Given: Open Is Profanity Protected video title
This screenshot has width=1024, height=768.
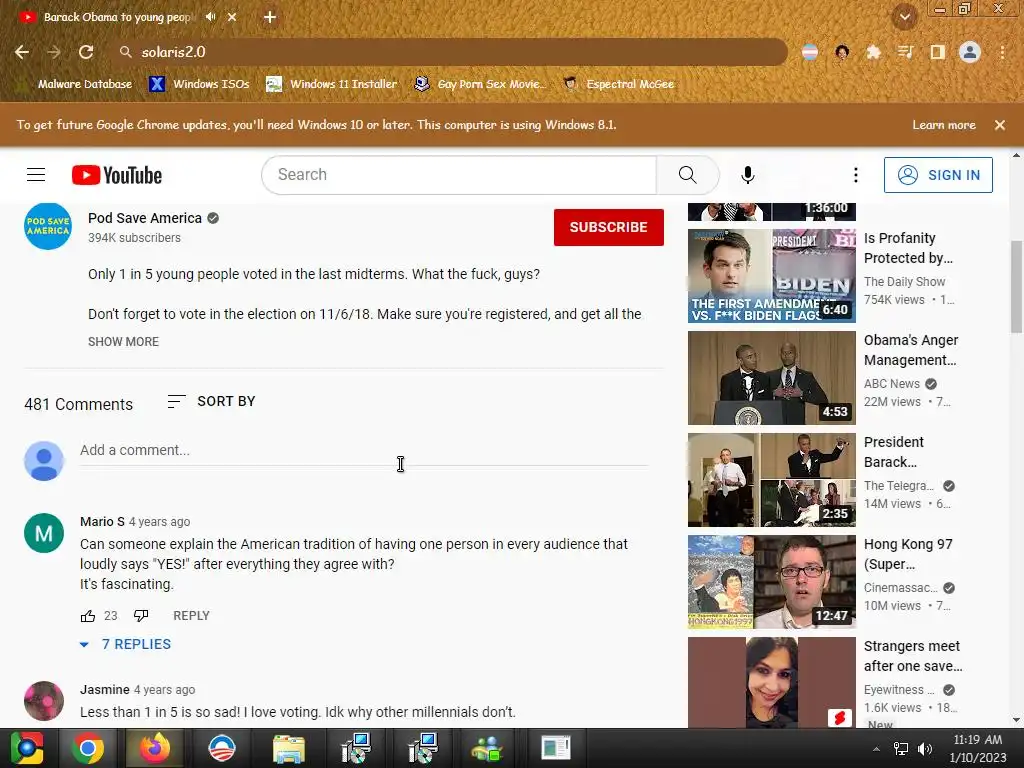Looking at the screenshot, I should pos(908,248).
